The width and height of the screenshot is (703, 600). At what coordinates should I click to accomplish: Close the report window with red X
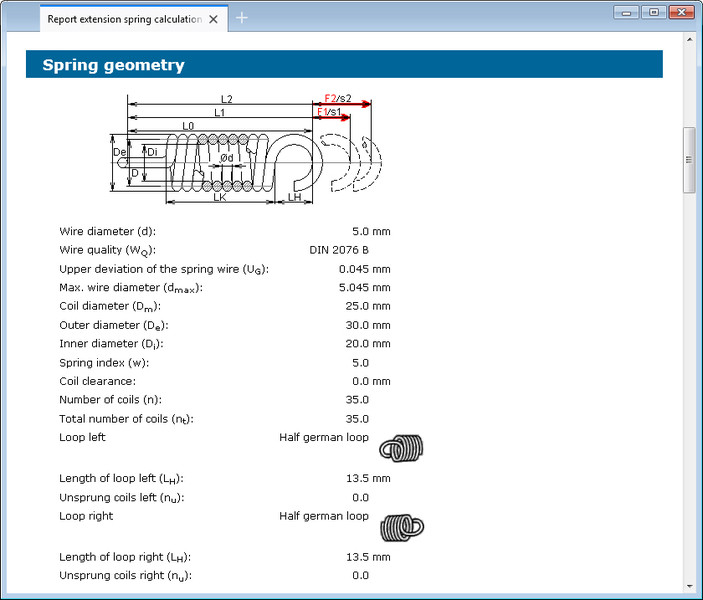click(683, 12)
